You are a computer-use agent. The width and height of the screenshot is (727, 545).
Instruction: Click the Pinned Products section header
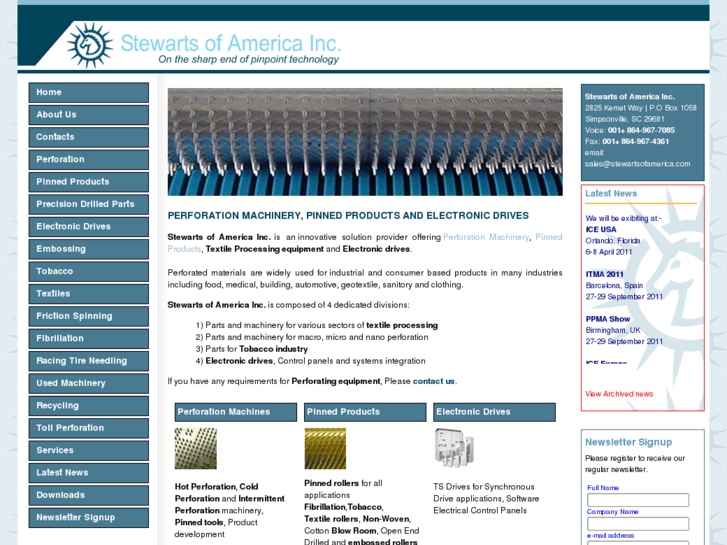tap(365, 412)
